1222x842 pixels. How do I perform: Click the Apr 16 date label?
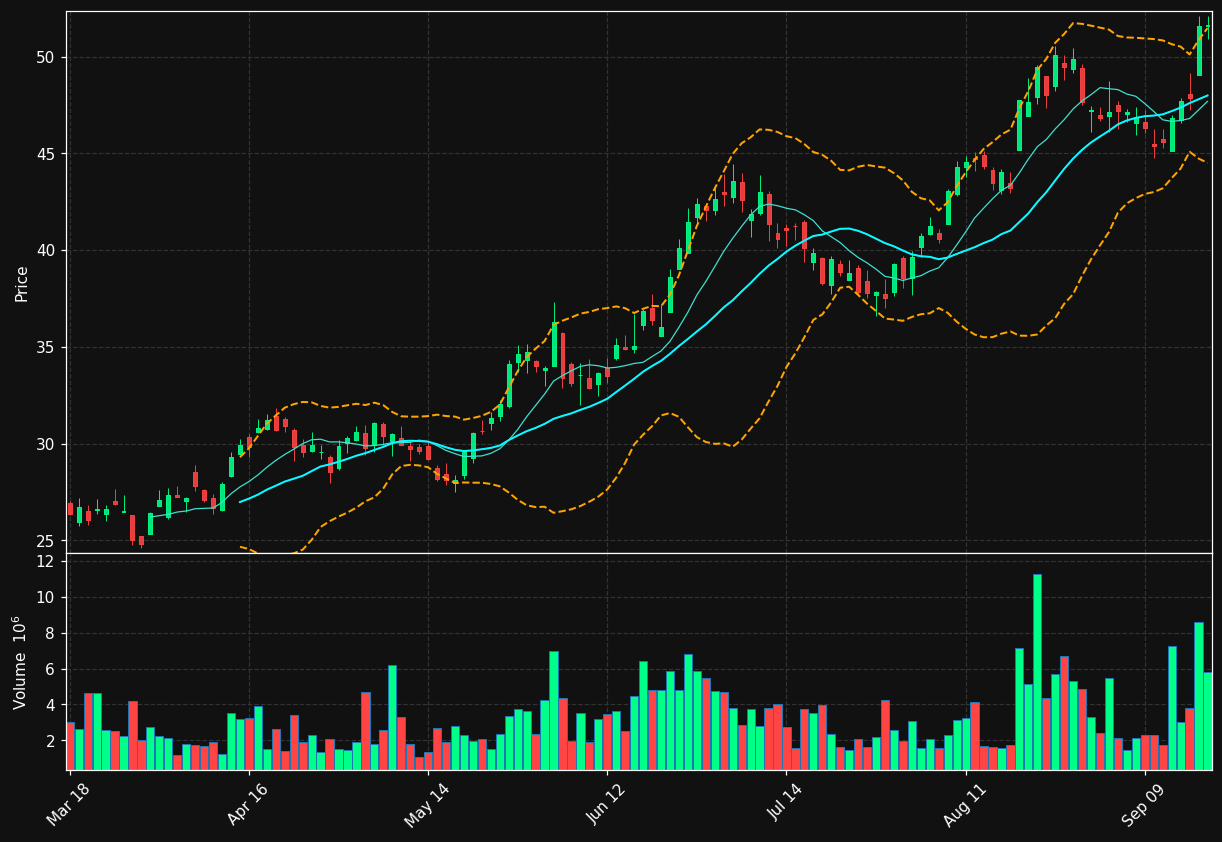click(245, 803)
